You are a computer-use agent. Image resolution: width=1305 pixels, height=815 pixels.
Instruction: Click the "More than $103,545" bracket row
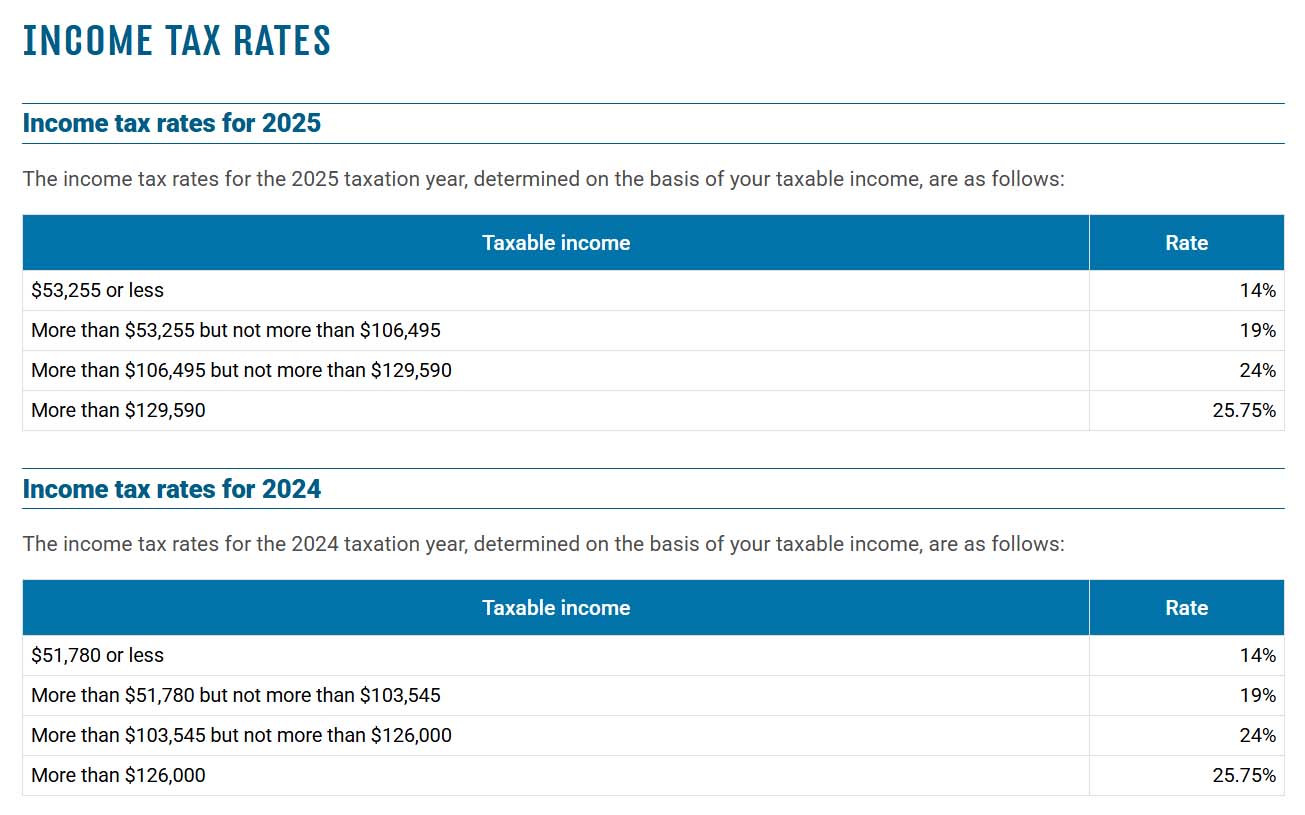241,735
